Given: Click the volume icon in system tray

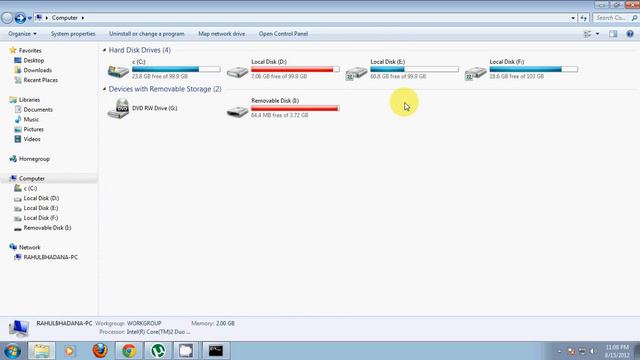Looking at the screenshot, I should [593, 351].
